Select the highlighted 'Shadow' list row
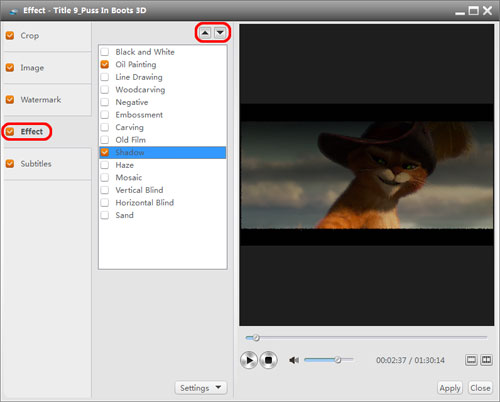Screen dimensions: 500x402 163,152
